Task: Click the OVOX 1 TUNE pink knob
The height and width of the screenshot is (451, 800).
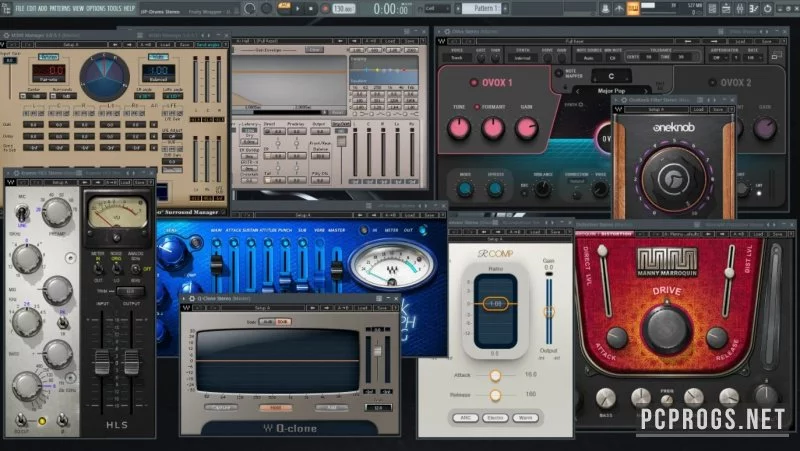Action: pyautogui.click(x=459, y=128)
